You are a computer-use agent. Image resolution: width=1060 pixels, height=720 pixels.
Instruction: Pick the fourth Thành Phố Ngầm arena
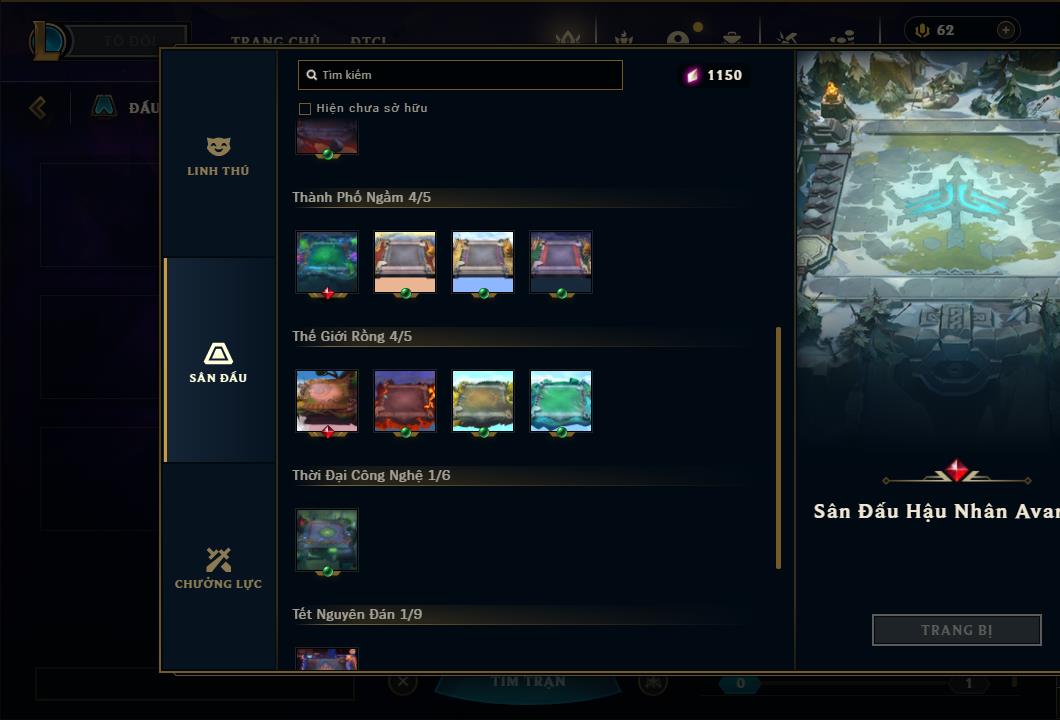point(561,262)
